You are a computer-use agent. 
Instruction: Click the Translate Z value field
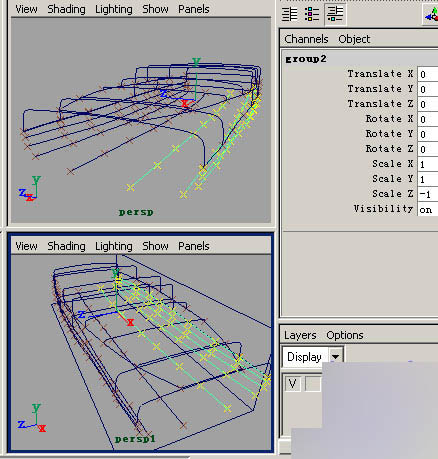(428, 104)
